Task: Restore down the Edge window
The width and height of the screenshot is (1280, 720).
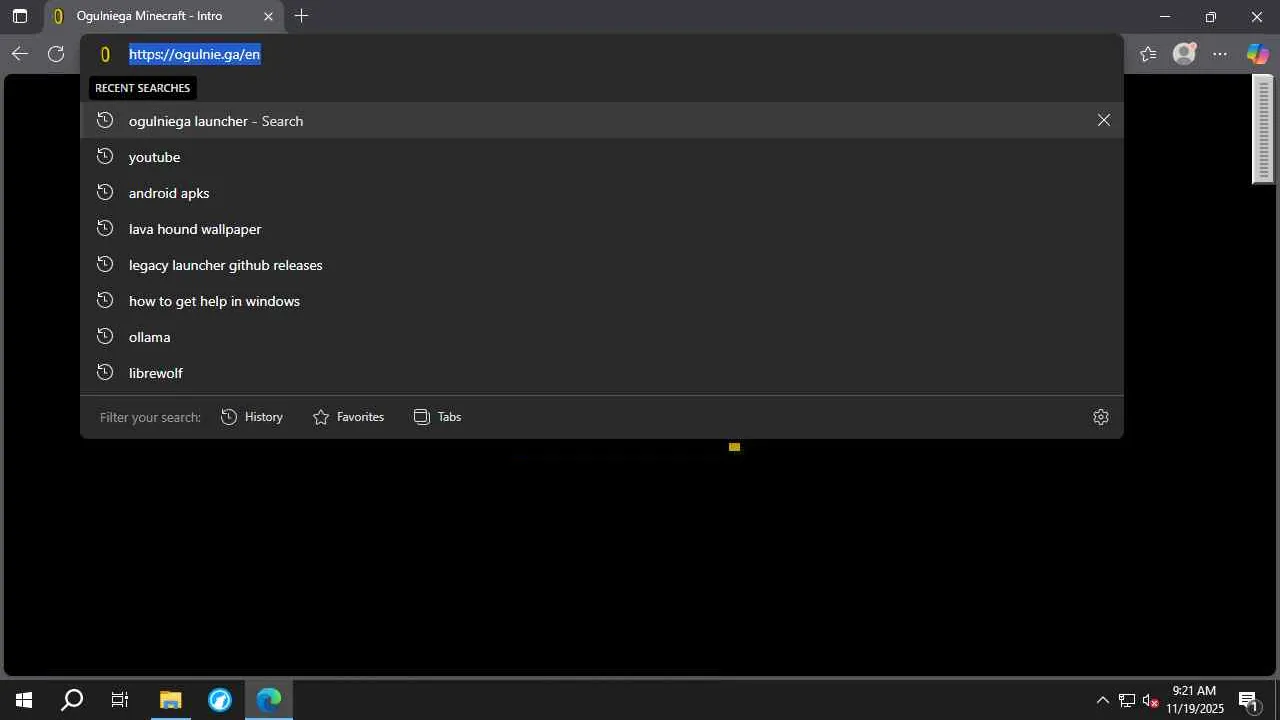Action: pyautogui.click(x=1211, y=16)
